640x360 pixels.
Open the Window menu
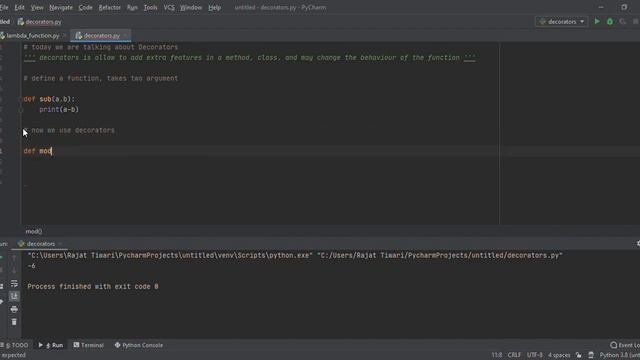(x=191, y=7)
